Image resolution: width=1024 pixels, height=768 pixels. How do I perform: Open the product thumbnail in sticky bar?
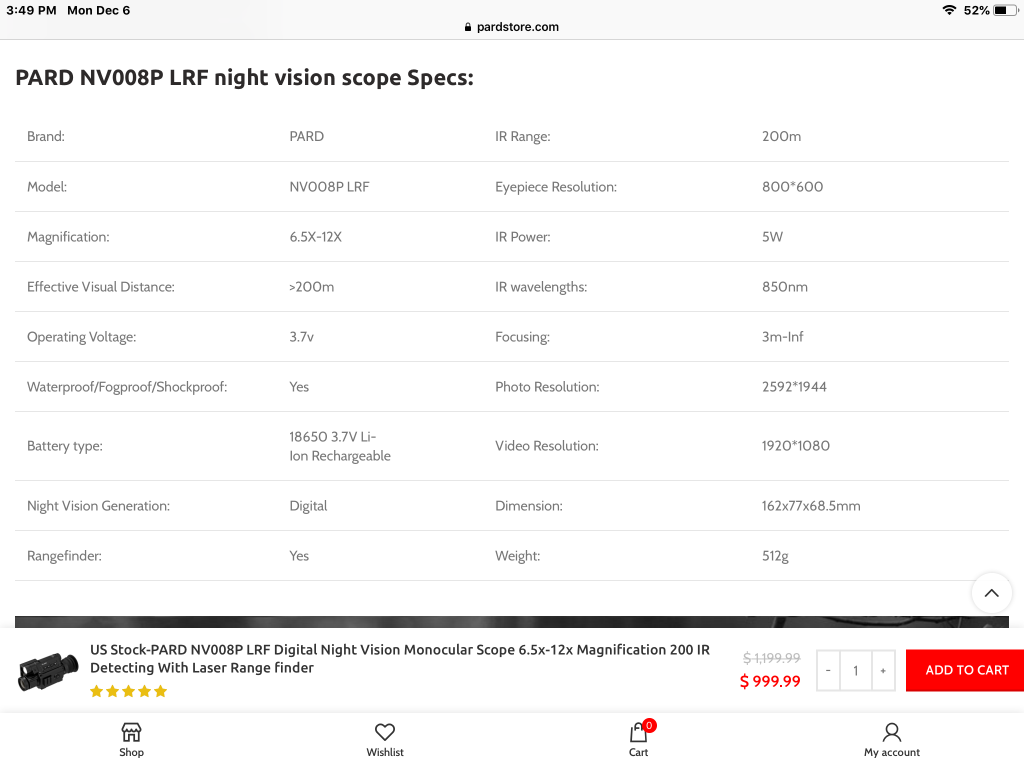pyautogui.click(x=48, y=671)
